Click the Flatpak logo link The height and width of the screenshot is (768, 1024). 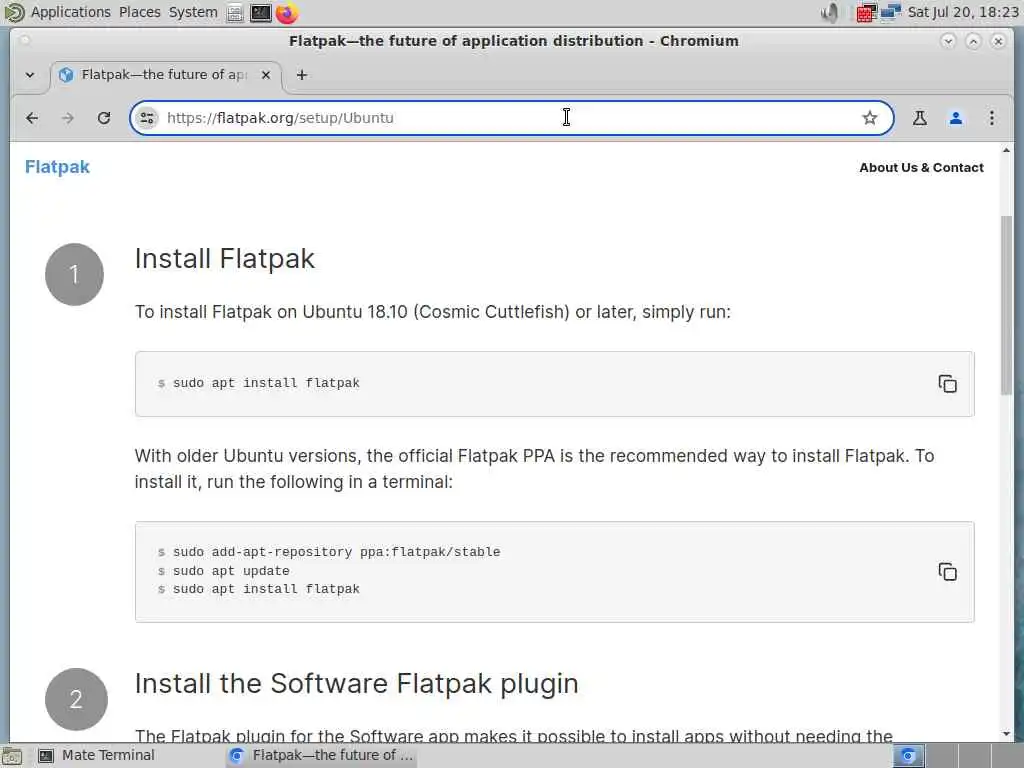click(57, 167)
